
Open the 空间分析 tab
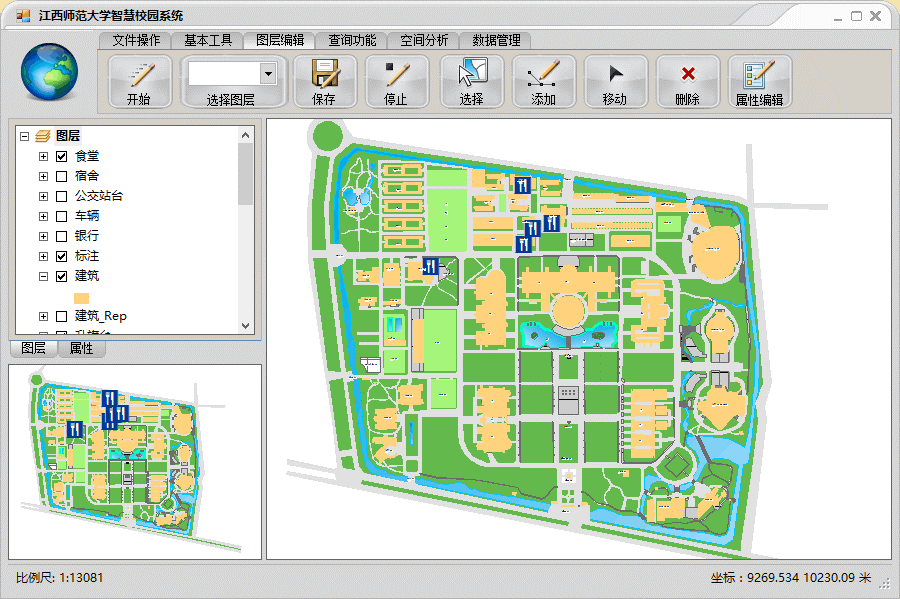(x=424, y=40)
